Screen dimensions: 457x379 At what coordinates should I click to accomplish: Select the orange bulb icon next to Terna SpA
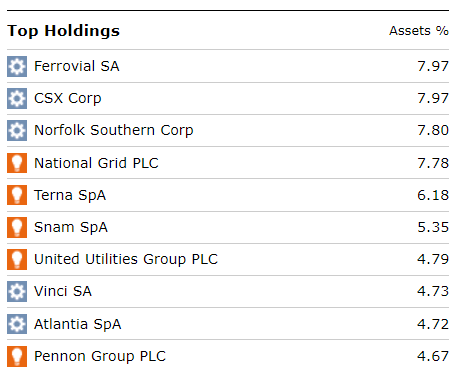(x=17, y=195)
